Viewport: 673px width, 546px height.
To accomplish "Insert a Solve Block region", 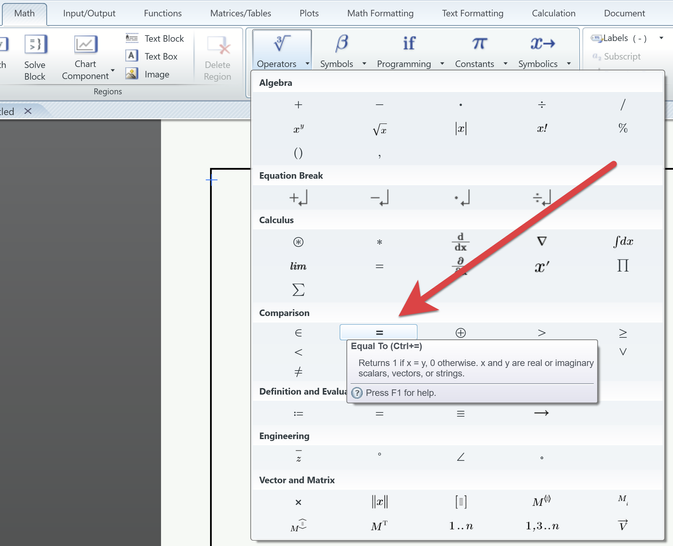I will (35, 58).
